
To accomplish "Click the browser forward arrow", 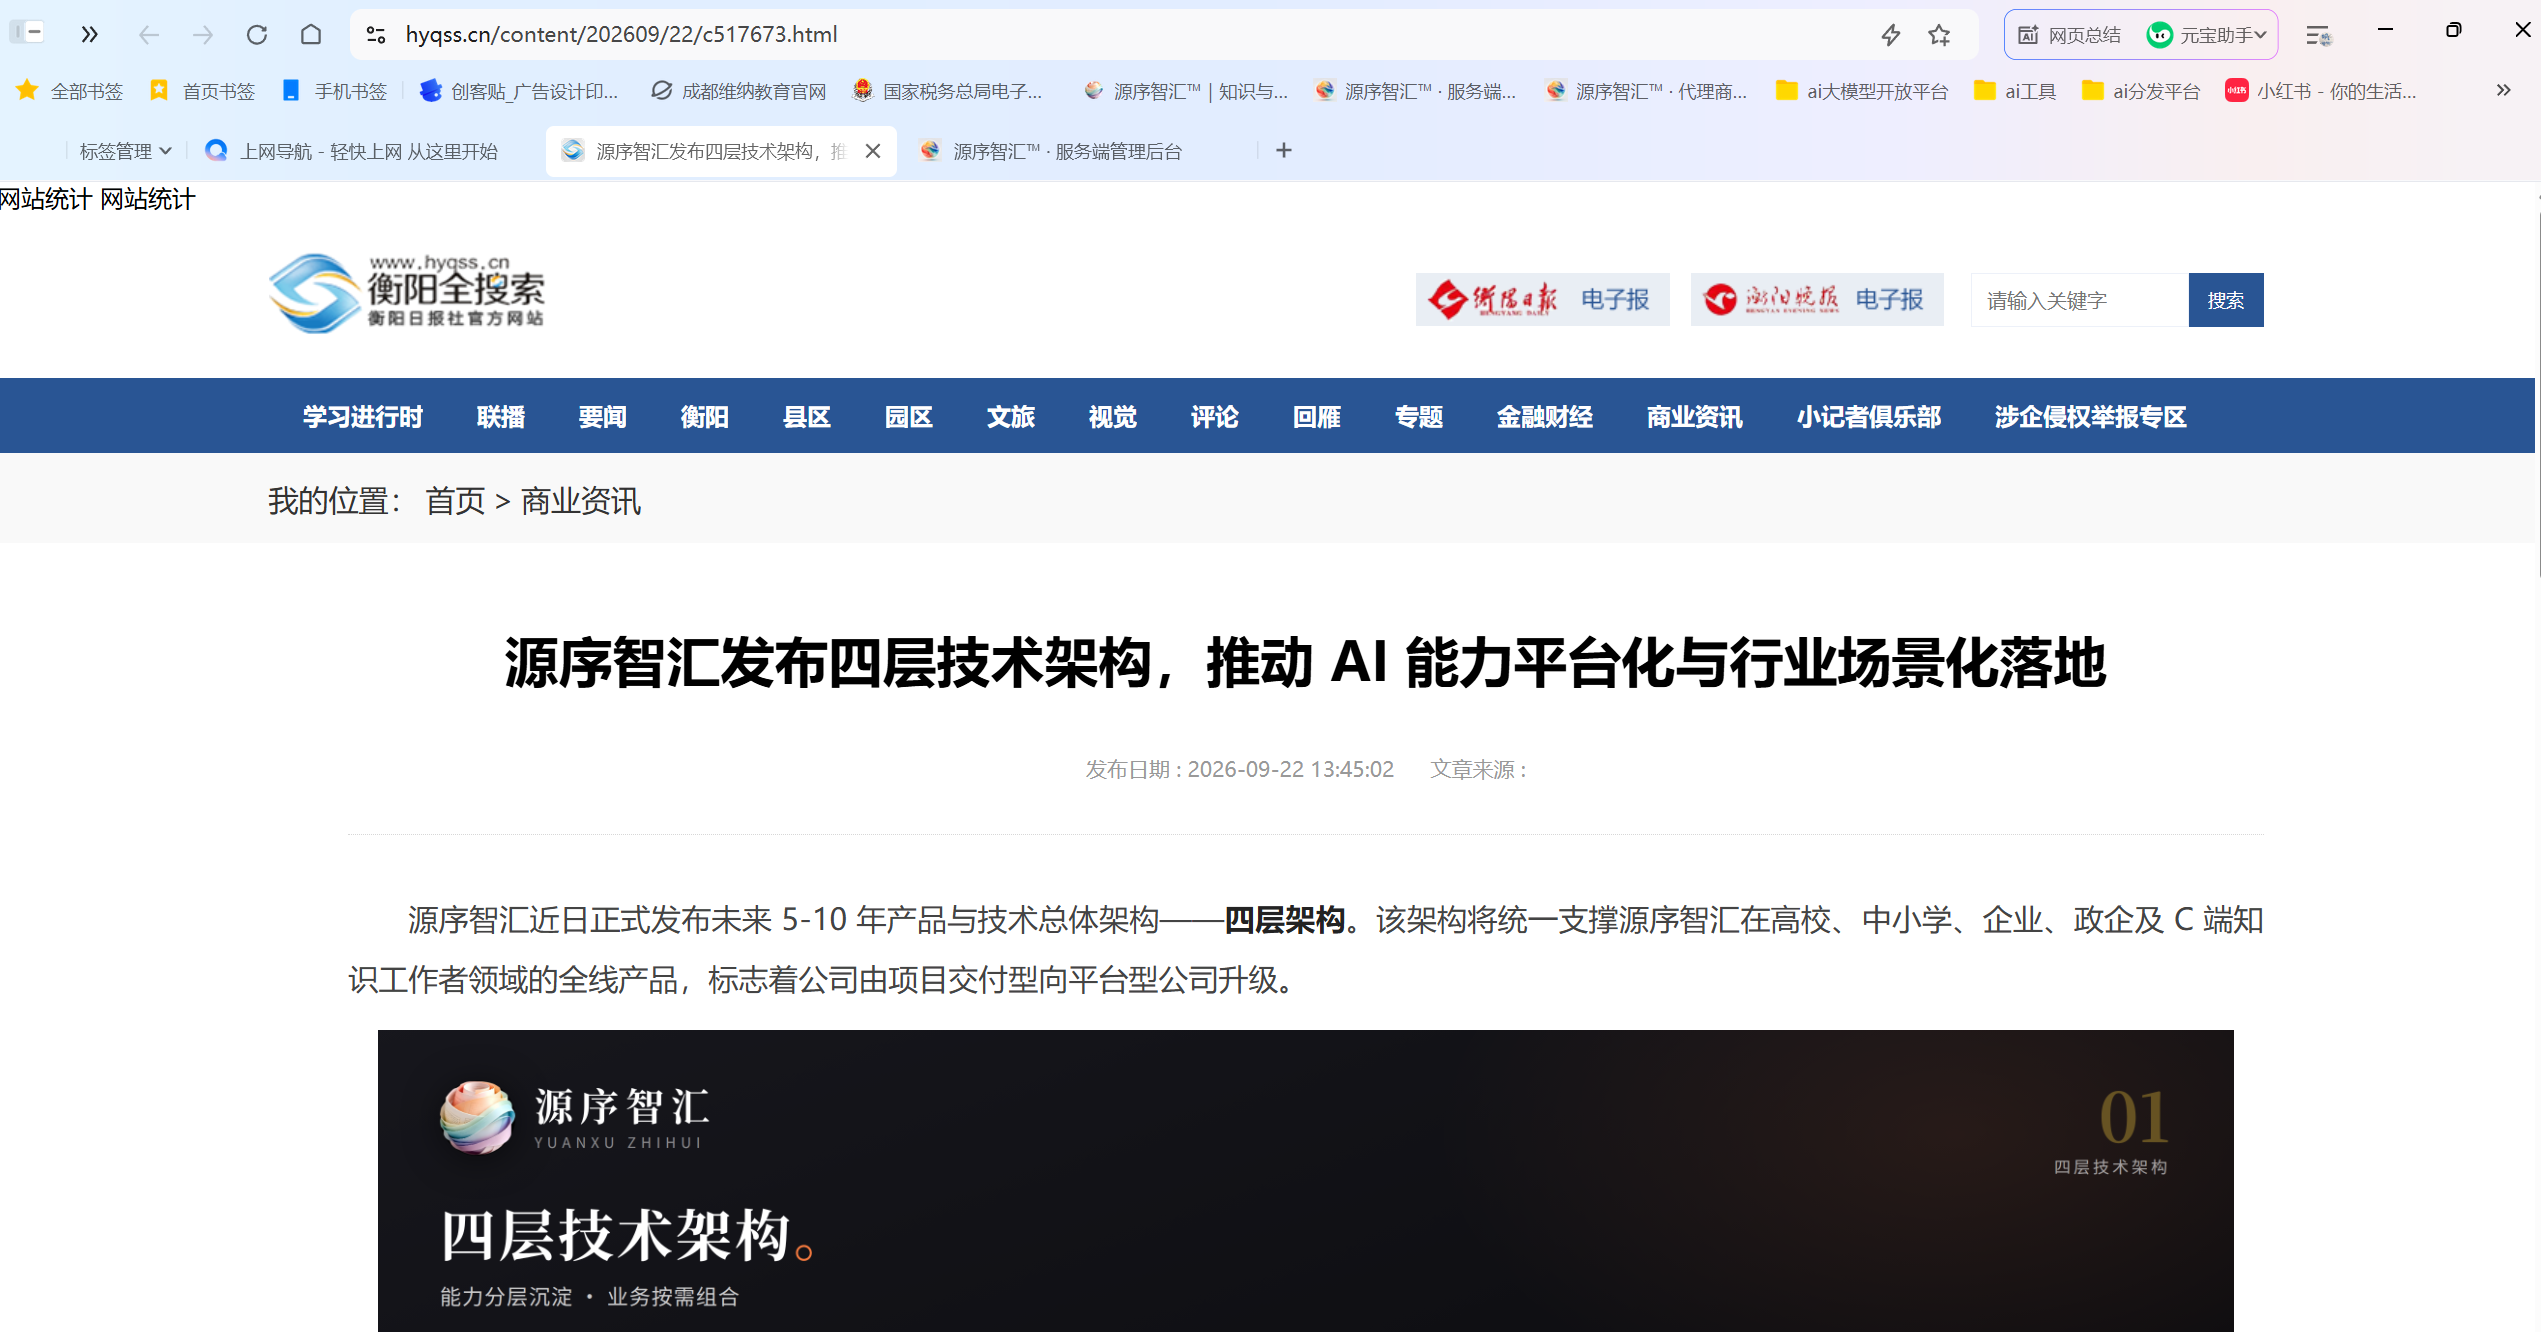I will (x=203, y=35).
